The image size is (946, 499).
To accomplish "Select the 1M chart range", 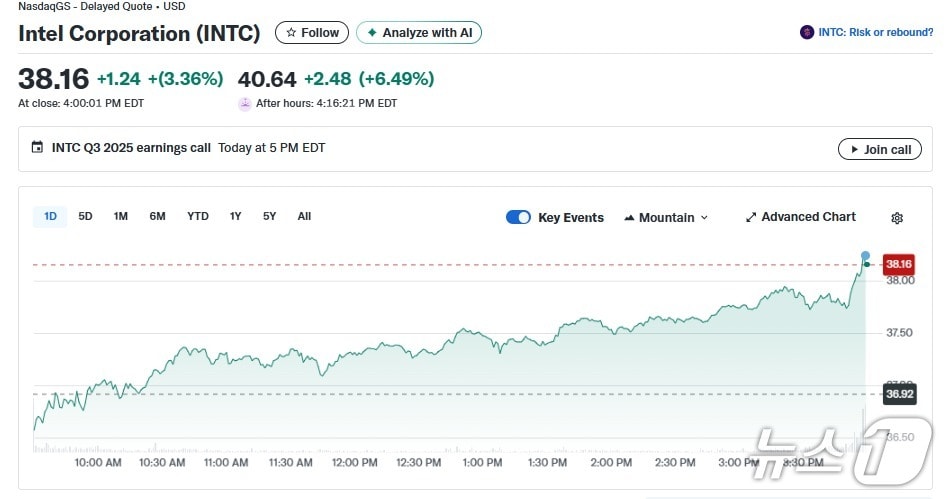I will (x=121, y=216).
